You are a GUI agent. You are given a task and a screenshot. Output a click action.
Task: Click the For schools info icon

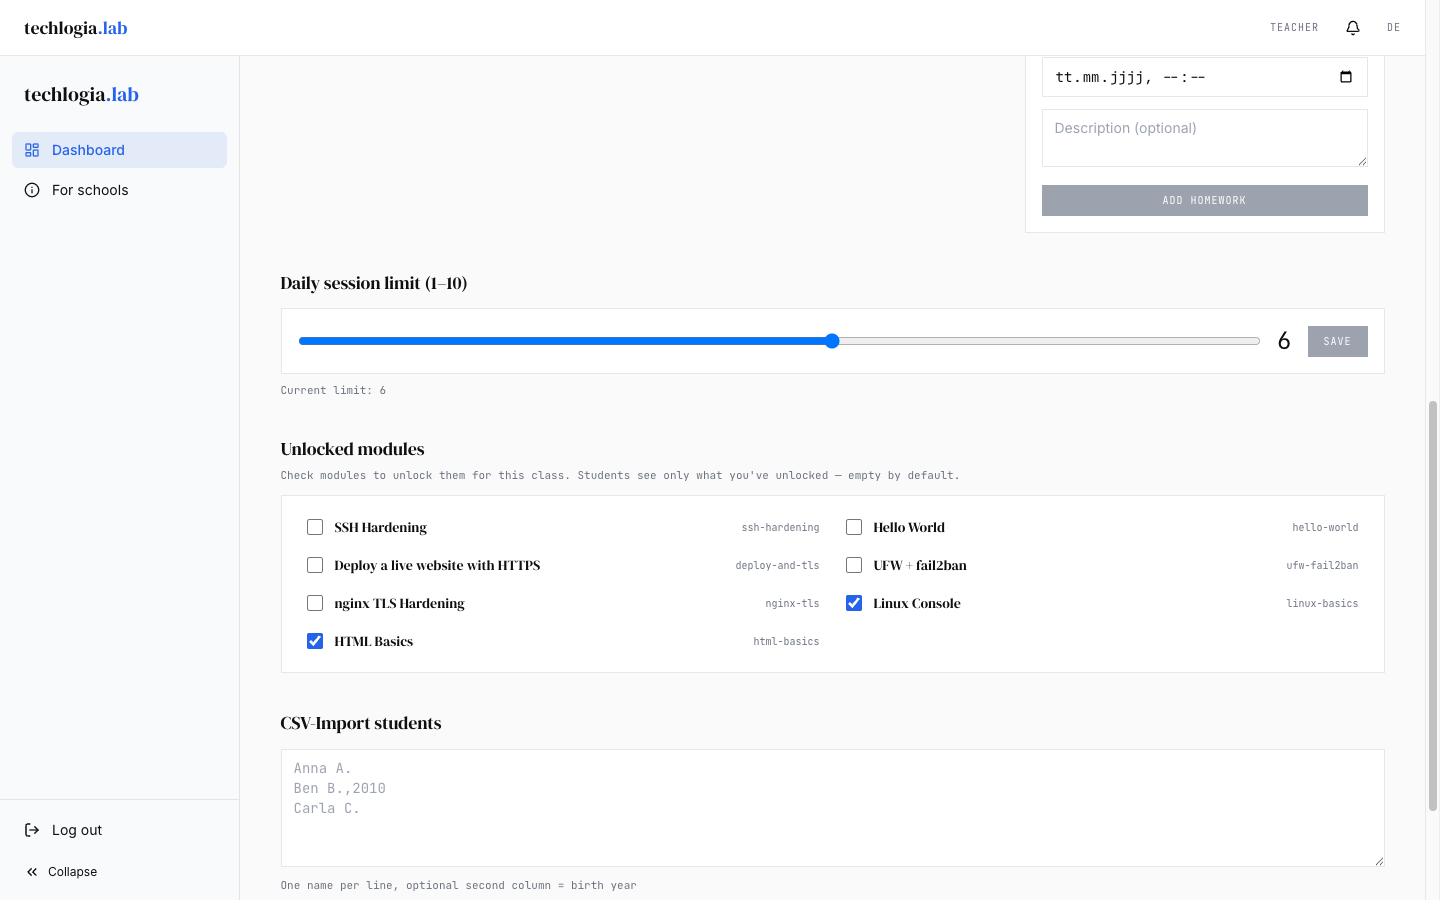pos(32,190)
